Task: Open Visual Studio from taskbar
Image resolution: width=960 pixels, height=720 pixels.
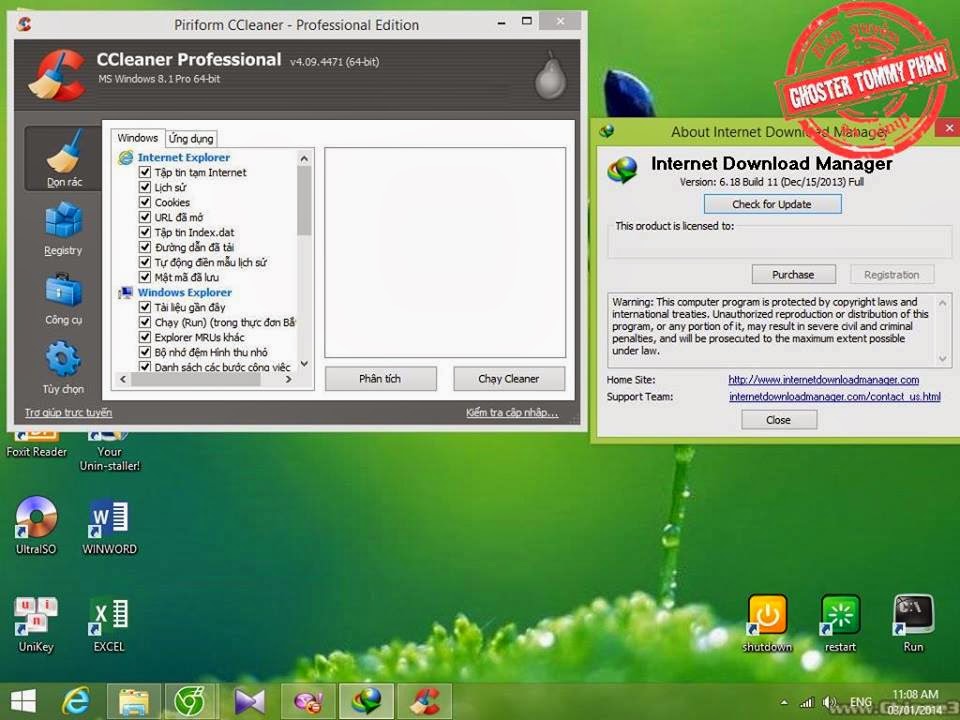Action: [x=249, y=702]
